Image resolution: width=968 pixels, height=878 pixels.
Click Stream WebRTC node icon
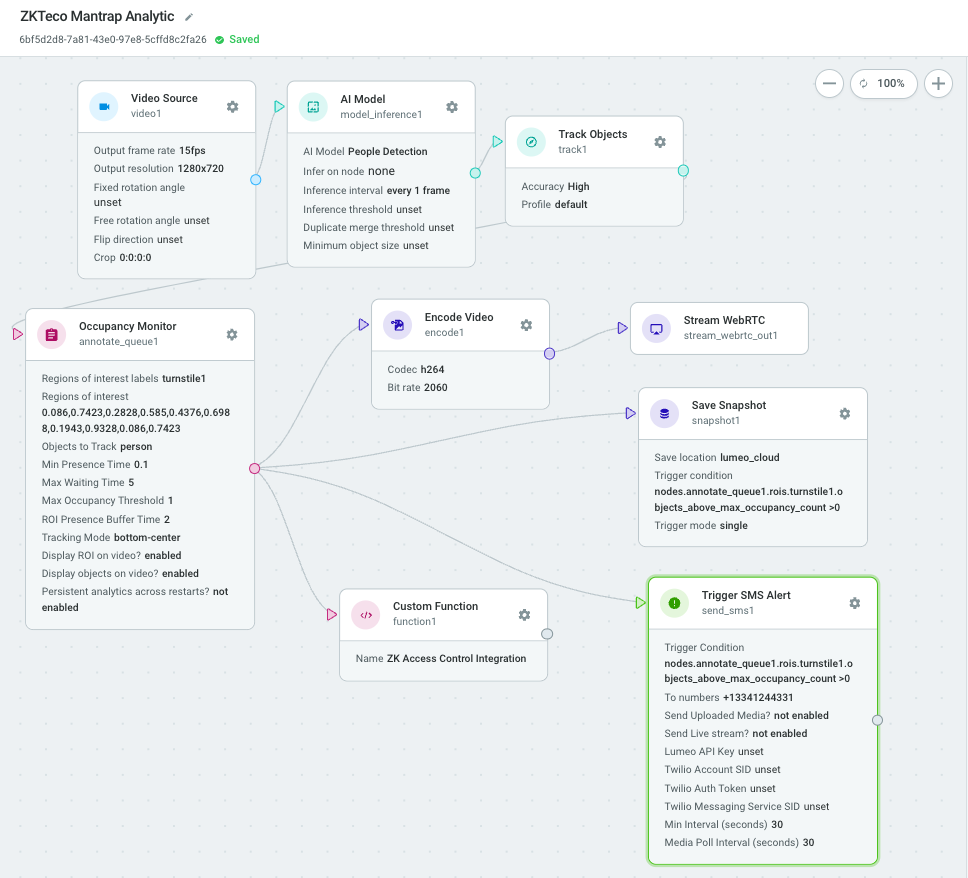(x=656, y=328)
